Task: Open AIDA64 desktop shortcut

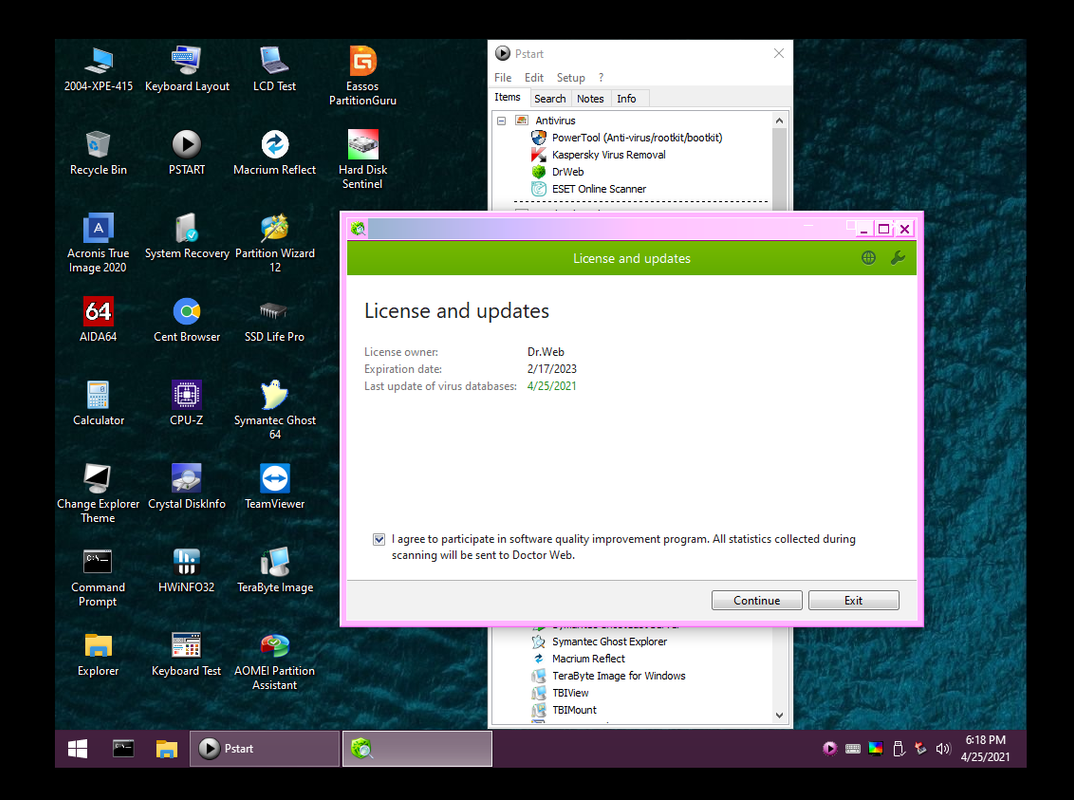Action: click(98, 319)
